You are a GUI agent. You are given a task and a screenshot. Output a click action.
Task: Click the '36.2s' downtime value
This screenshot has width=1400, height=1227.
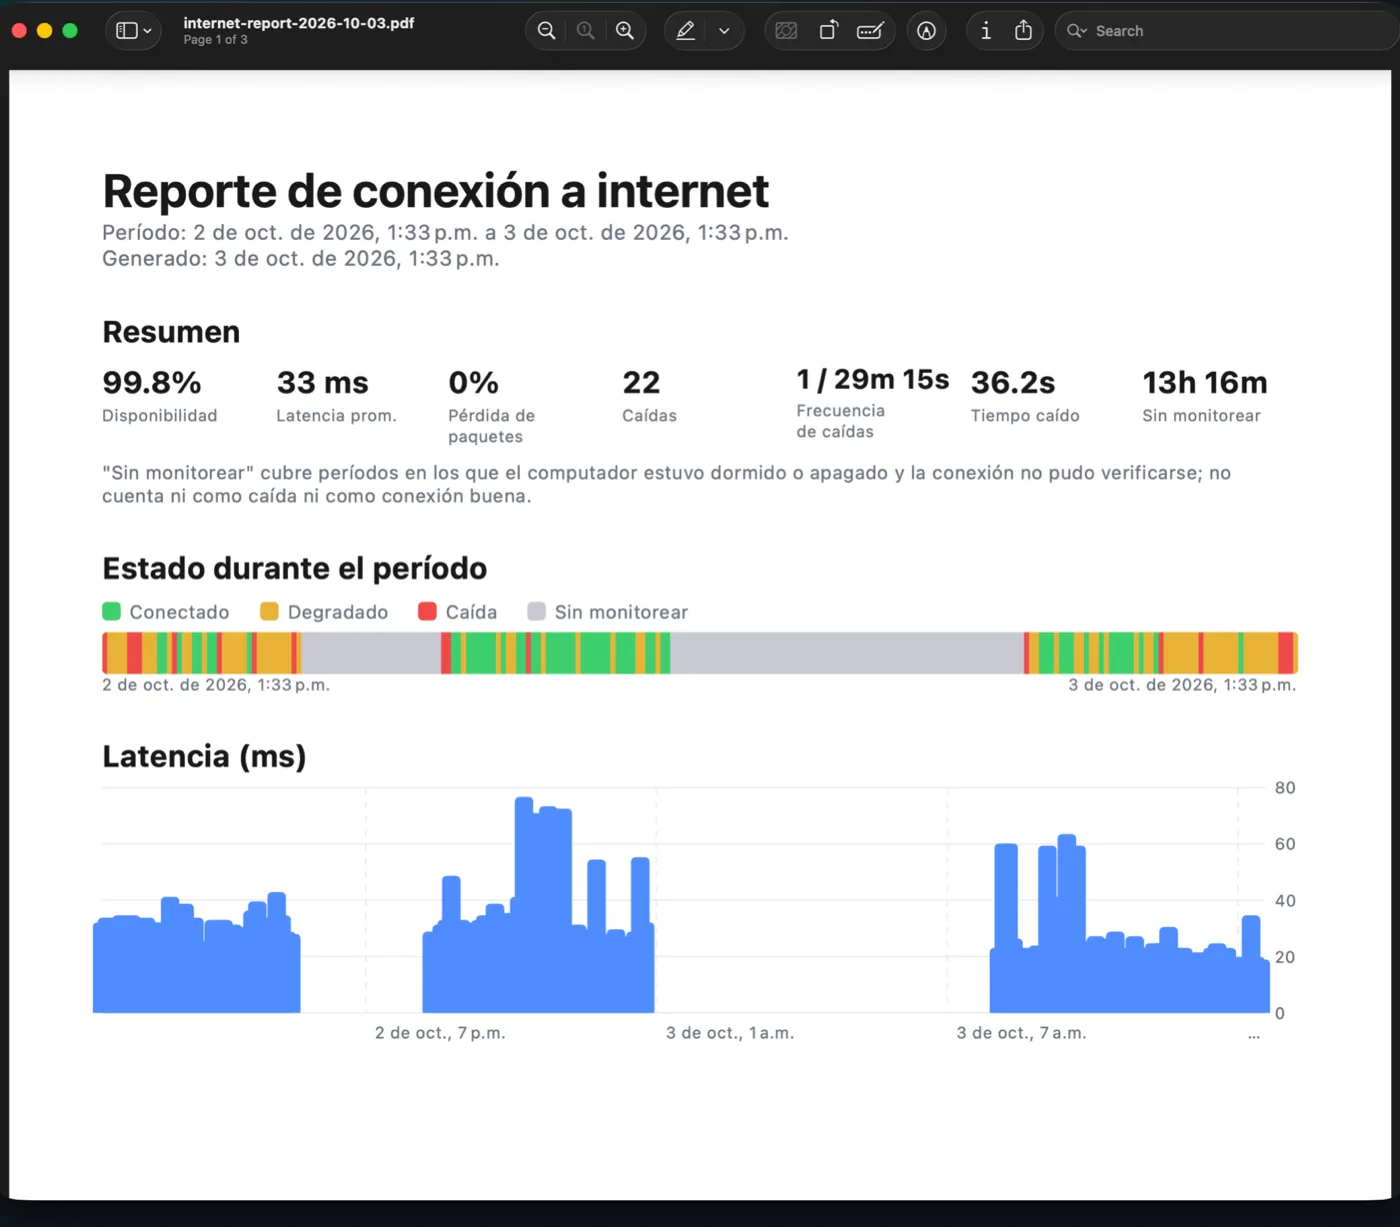[x=1013, y=382]
